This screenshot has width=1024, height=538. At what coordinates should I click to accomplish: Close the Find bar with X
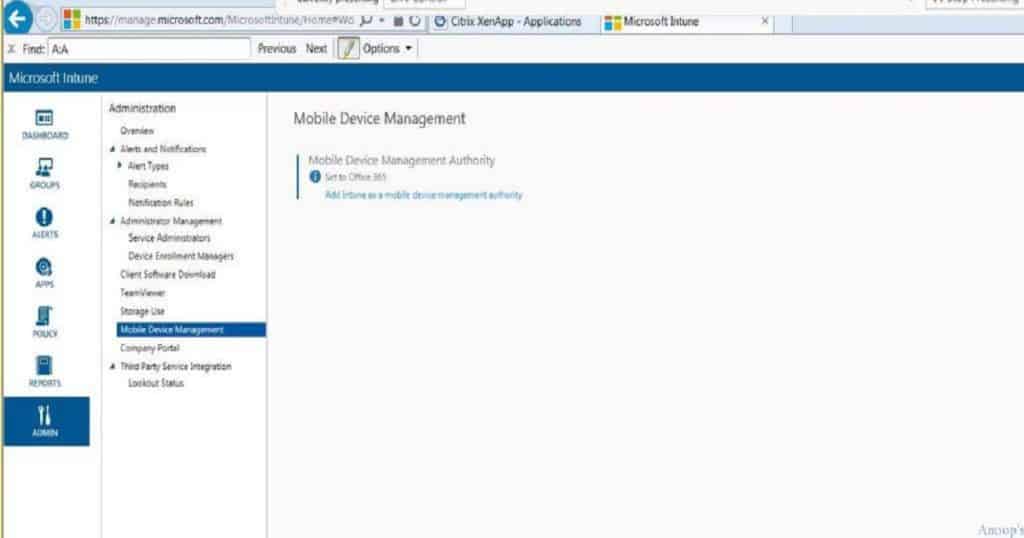pyautogui.click(x=11, y=49)
